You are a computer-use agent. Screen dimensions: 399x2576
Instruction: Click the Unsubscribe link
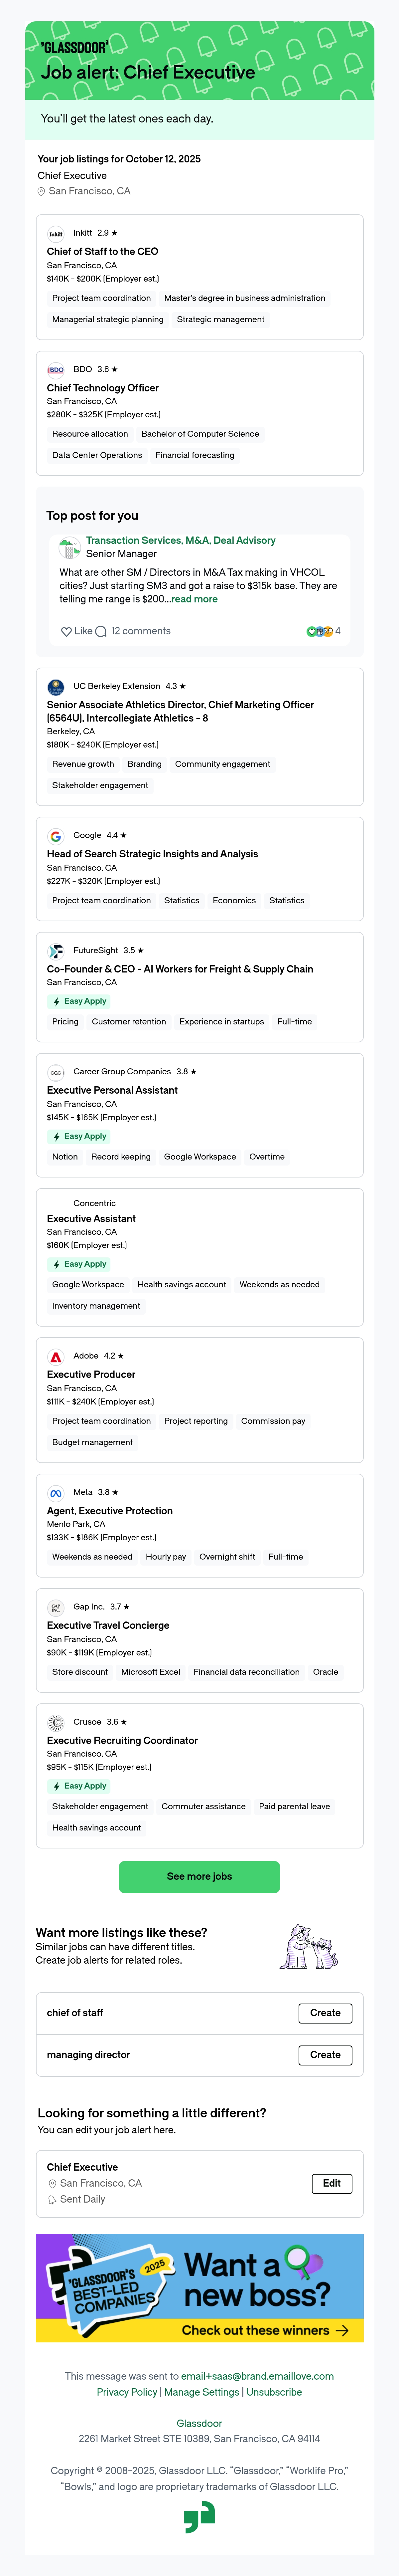click(274, 2392)
